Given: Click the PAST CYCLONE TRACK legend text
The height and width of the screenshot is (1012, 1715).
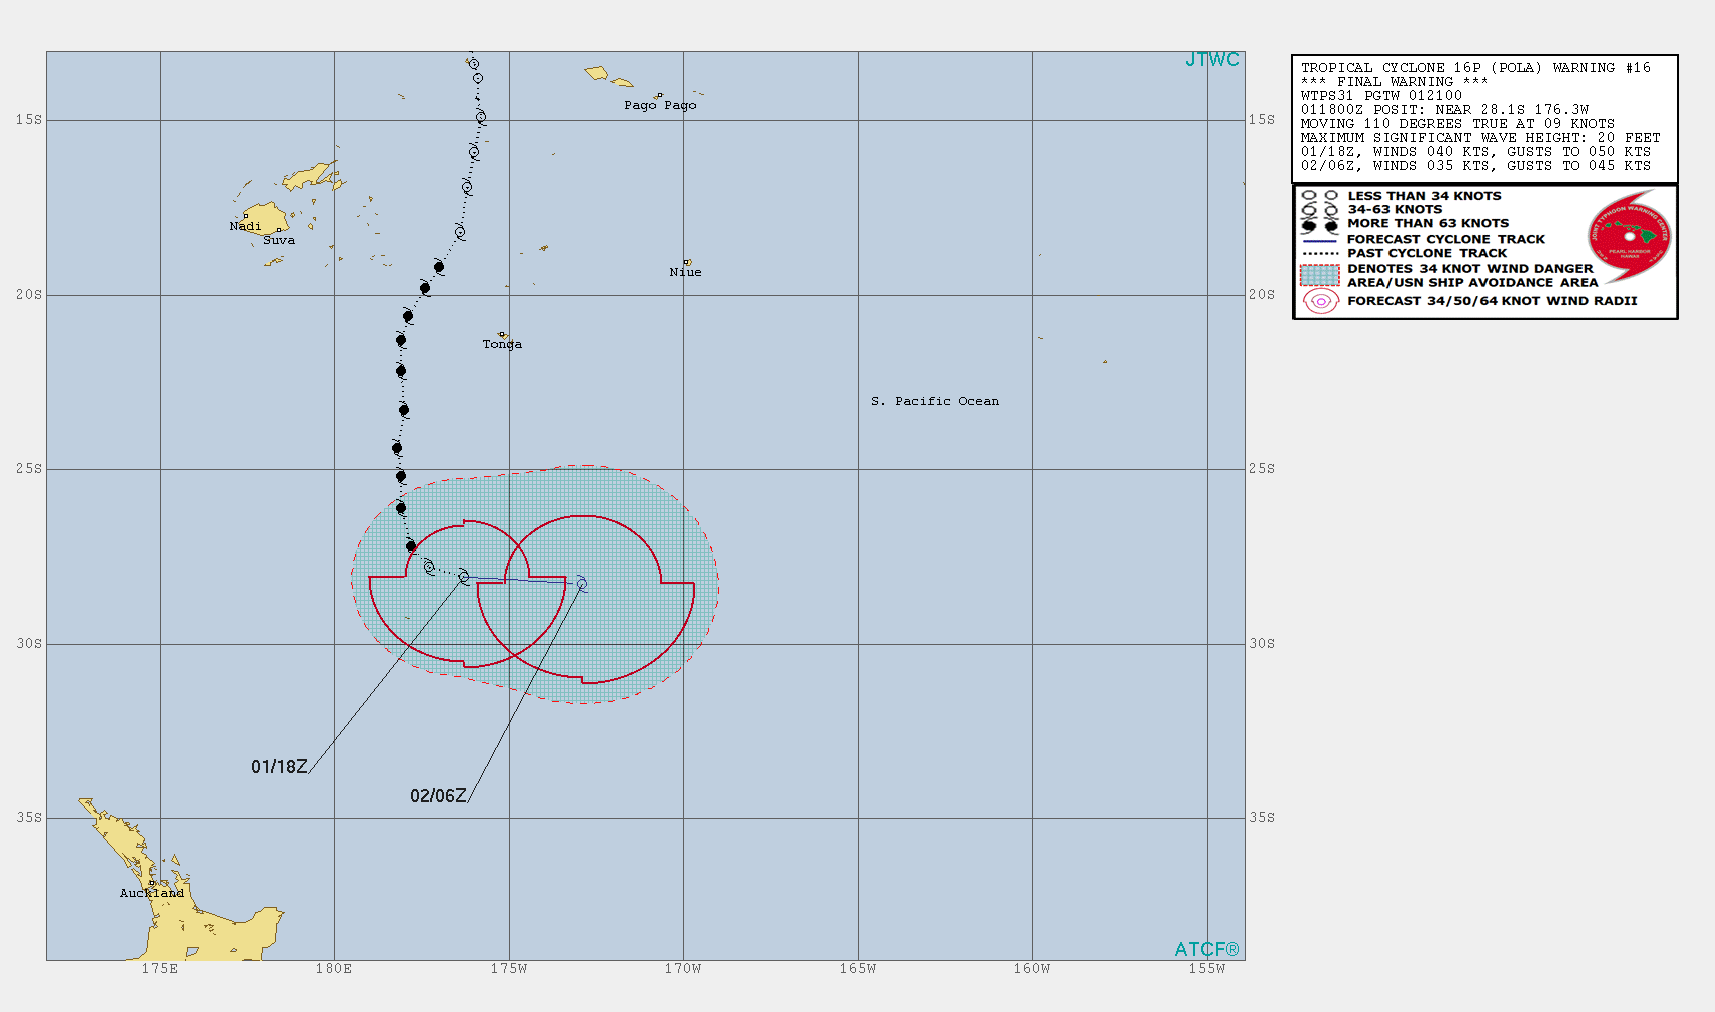Looking at the screenshot, I should pos(1427,254).
